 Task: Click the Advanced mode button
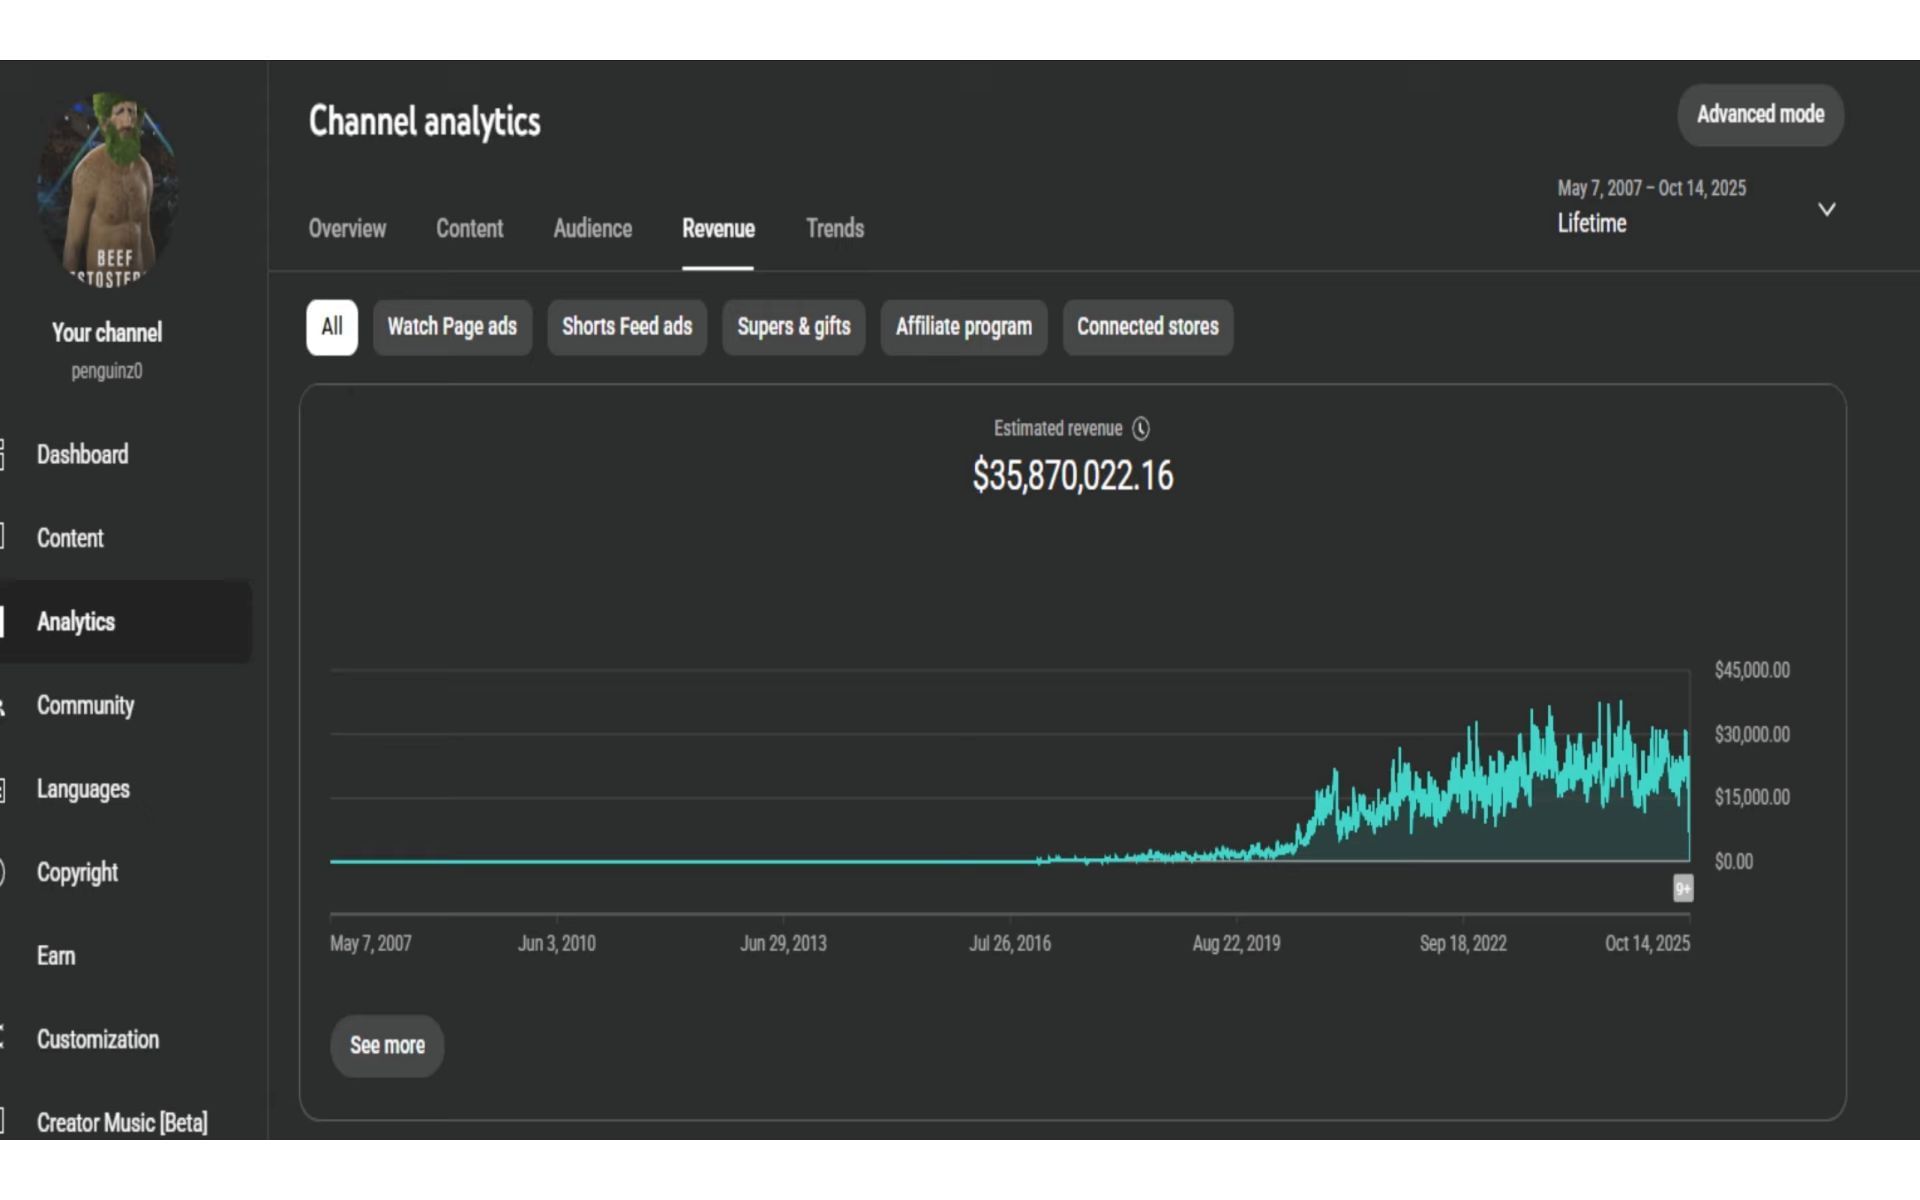click(x=1760, y=115)
